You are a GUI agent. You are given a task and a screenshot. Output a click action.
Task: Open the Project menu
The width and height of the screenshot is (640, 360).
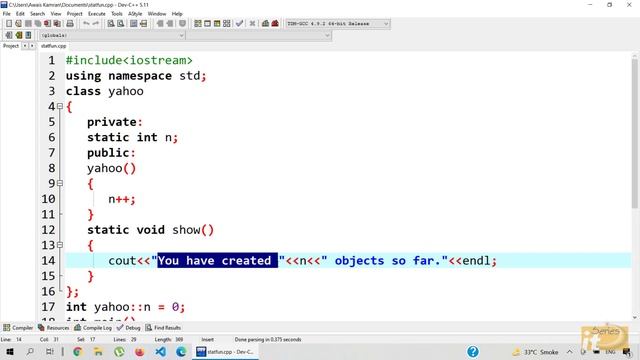pos(75,13)
